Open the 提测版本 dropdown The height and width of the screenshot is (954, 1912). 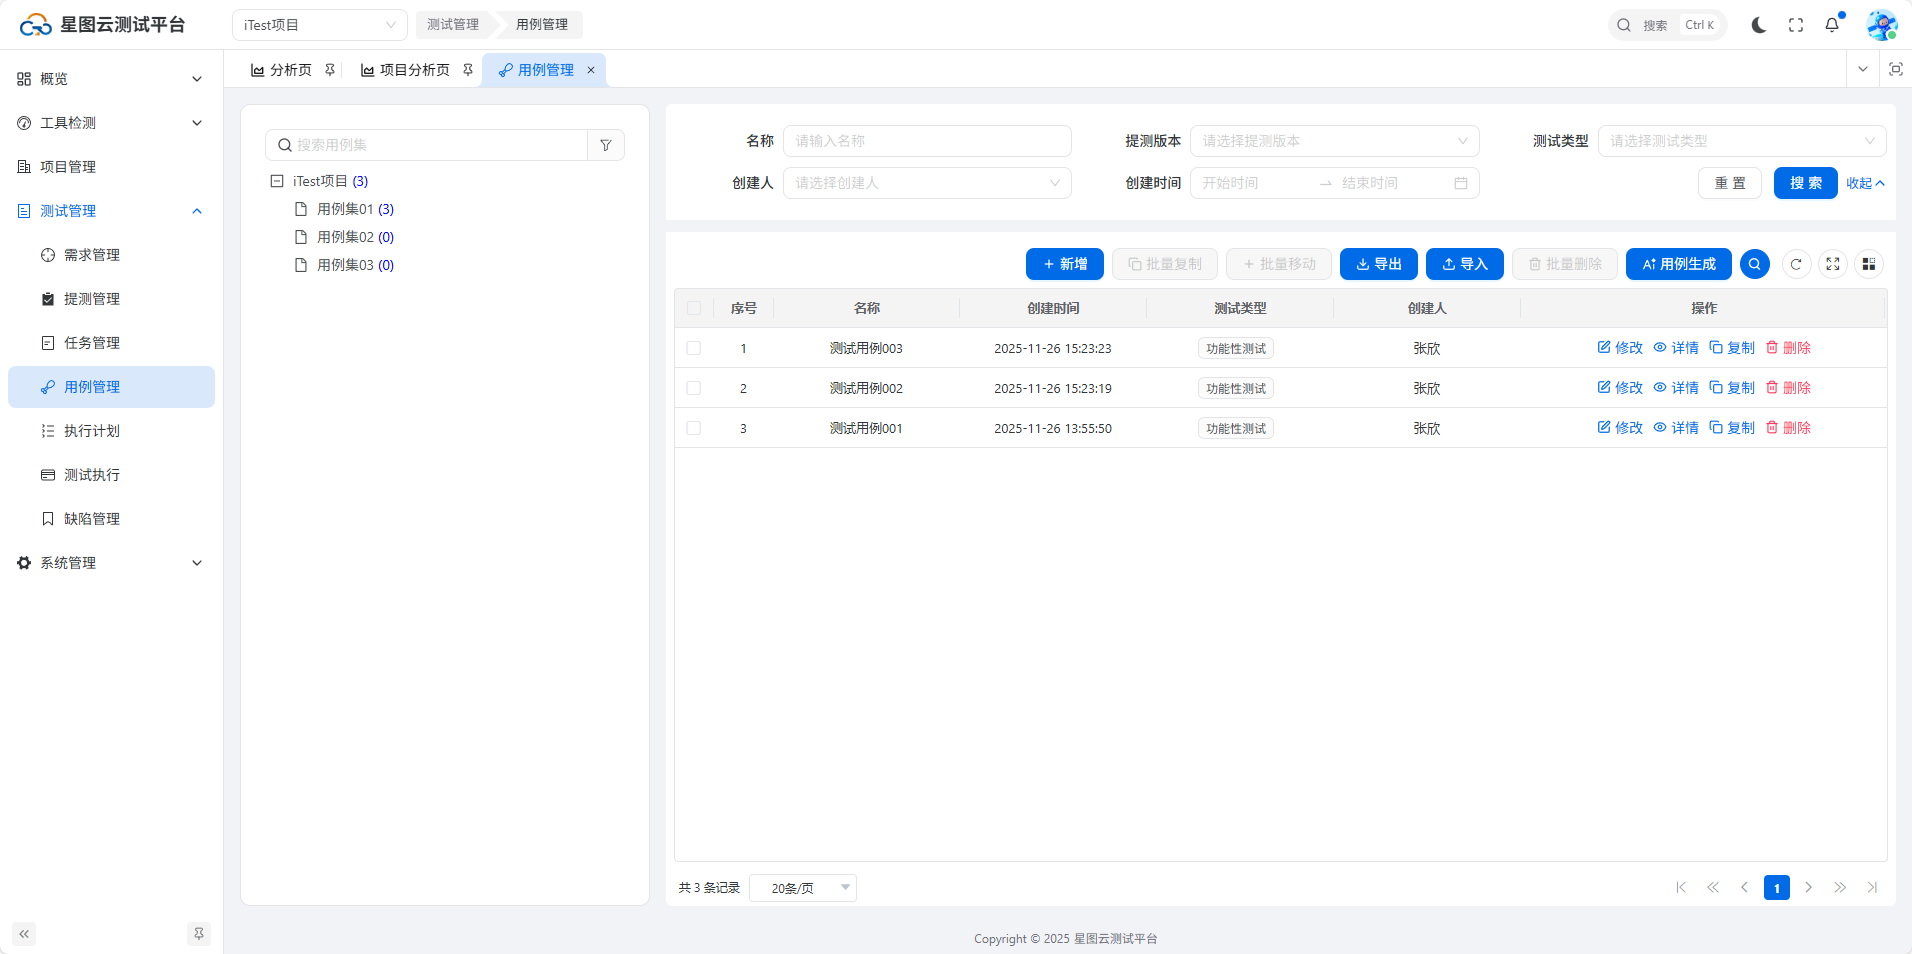click(x=1334, y=141)
